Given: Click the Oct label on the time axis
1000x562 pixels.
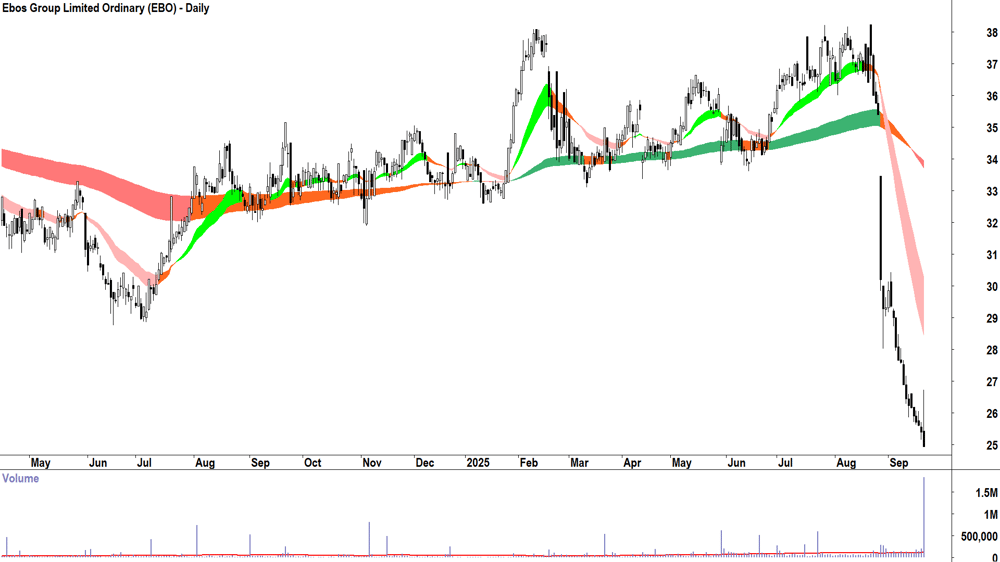Looking at the screenshot, I should pyautogui.click(x=312, y=462).
